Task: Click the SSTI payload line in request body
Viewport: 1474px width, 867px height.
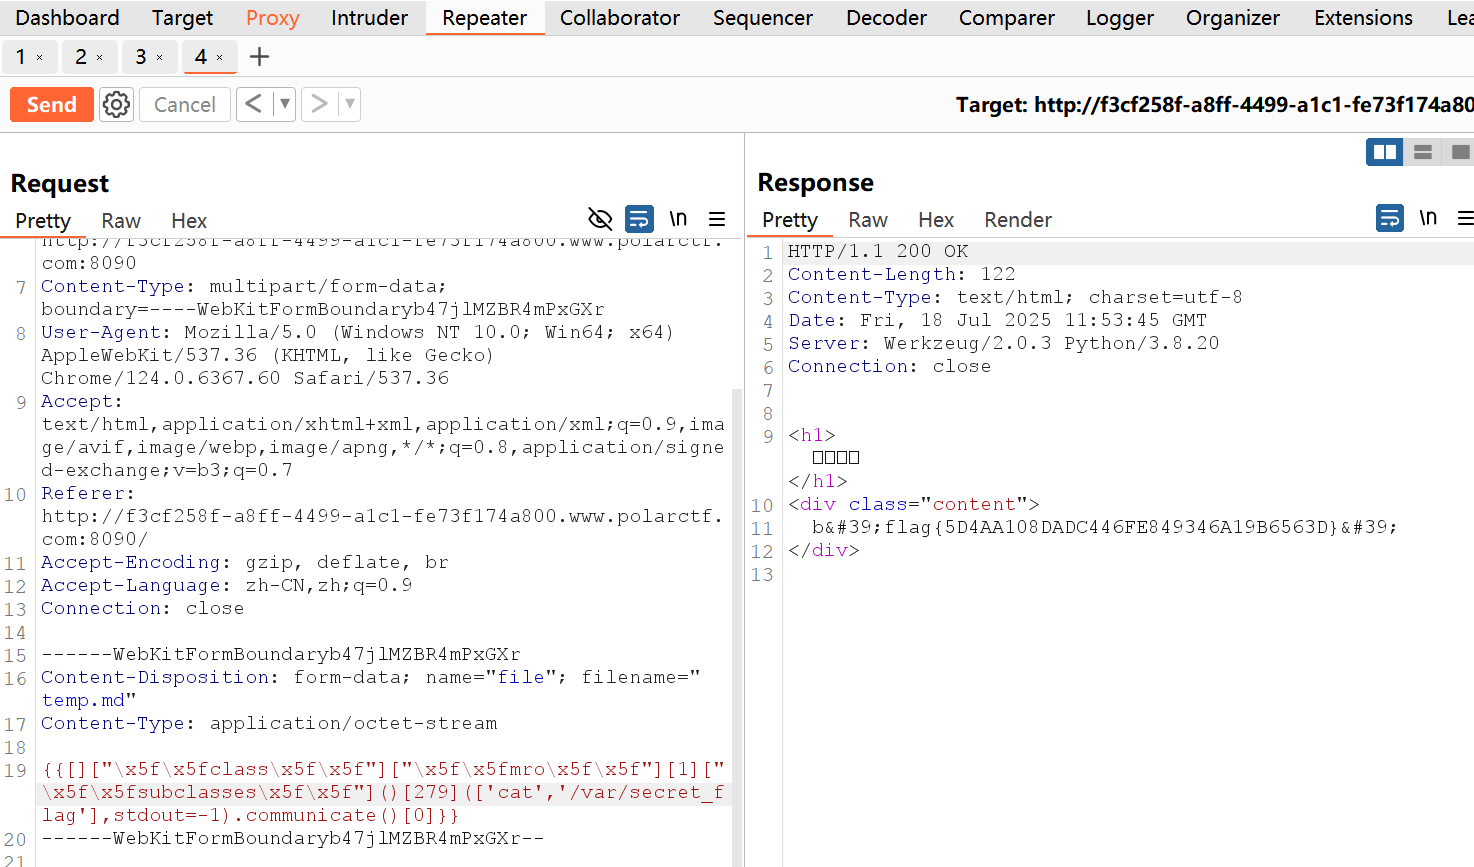Action: tap(383, 792)
